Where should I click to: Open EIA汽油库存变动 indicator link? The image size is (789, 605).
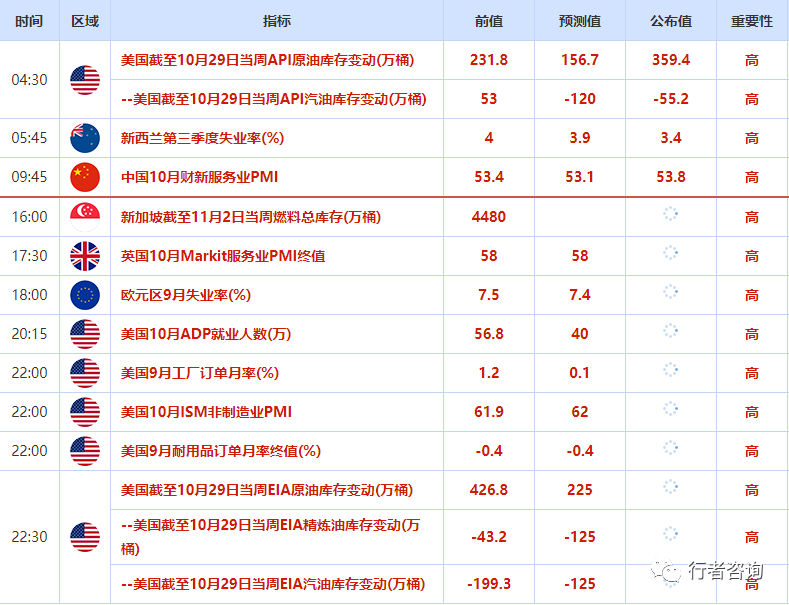(273, 584)
